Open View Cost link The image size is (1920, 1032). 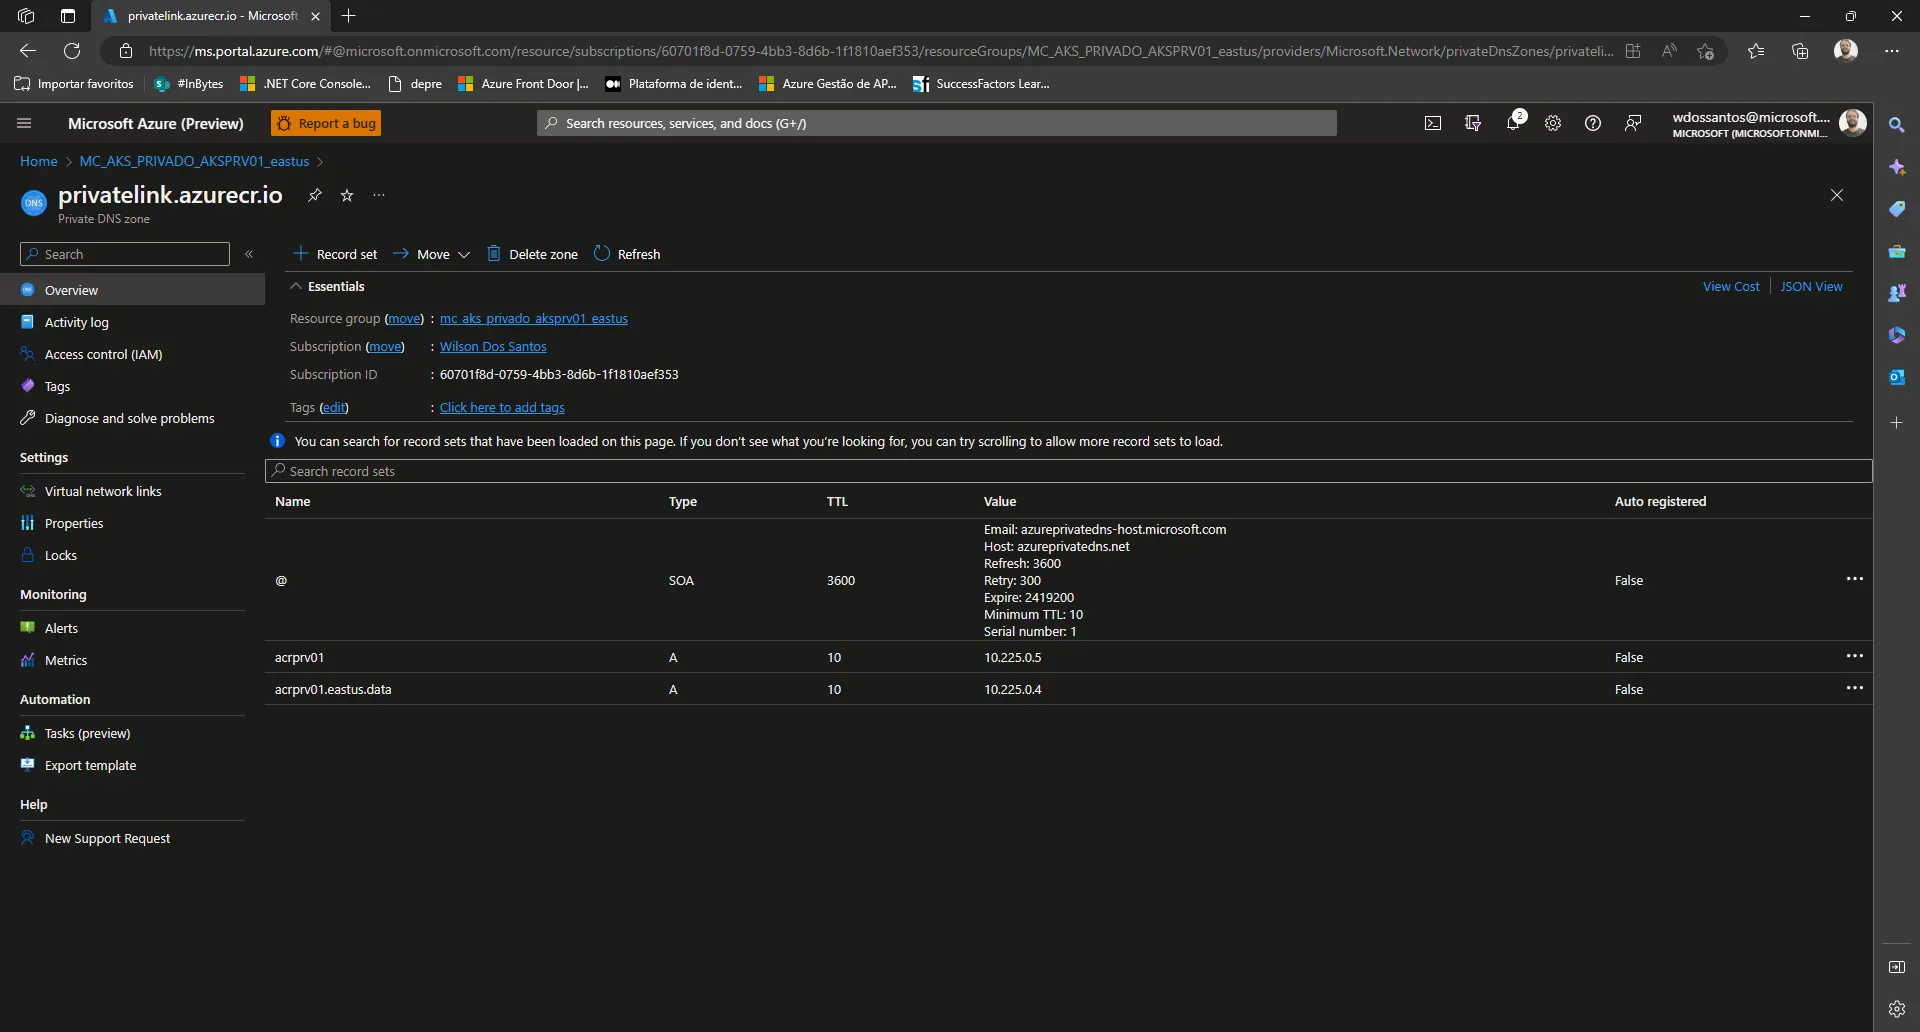(x=1731, y=286)
